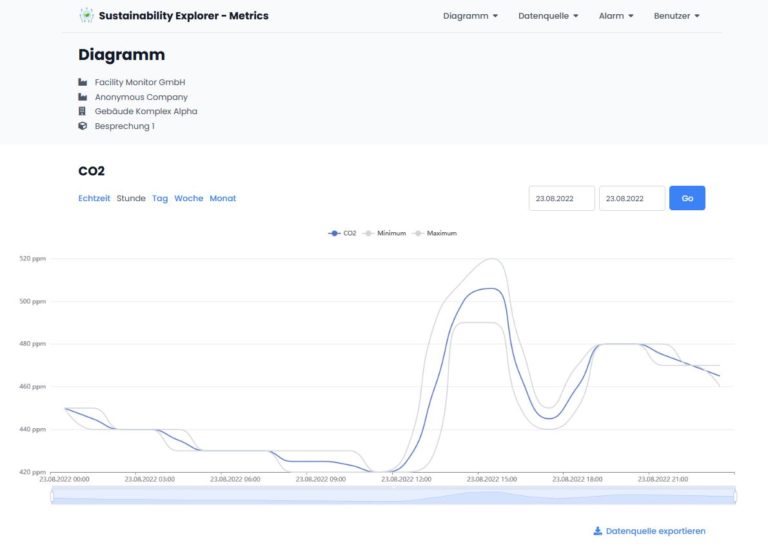Toggle the Maximum series in legend
The height and width of the screenshot is (552, 768).
[x=435, y=233]
